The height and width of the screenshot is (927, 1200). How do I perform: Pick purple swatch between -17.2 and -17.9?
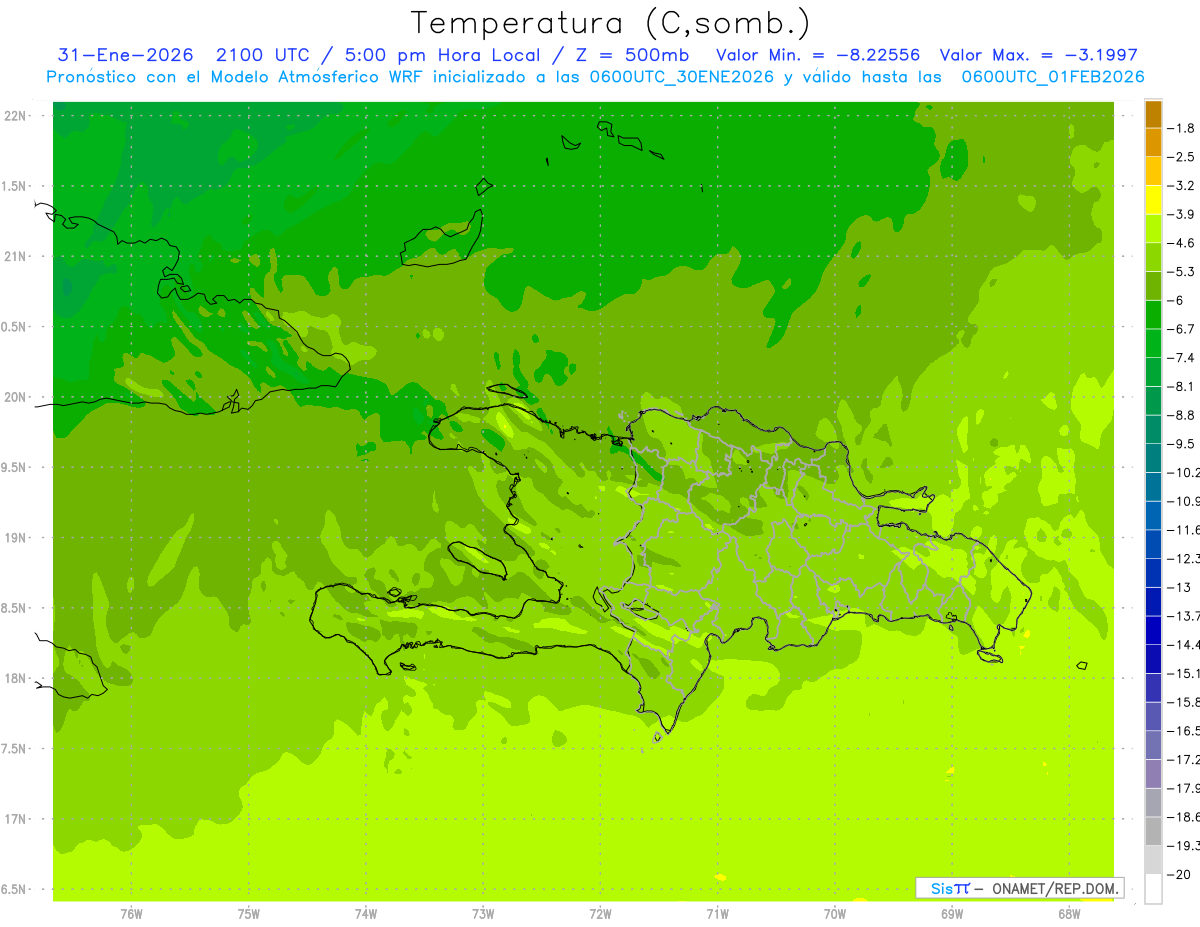point(1153,773)
